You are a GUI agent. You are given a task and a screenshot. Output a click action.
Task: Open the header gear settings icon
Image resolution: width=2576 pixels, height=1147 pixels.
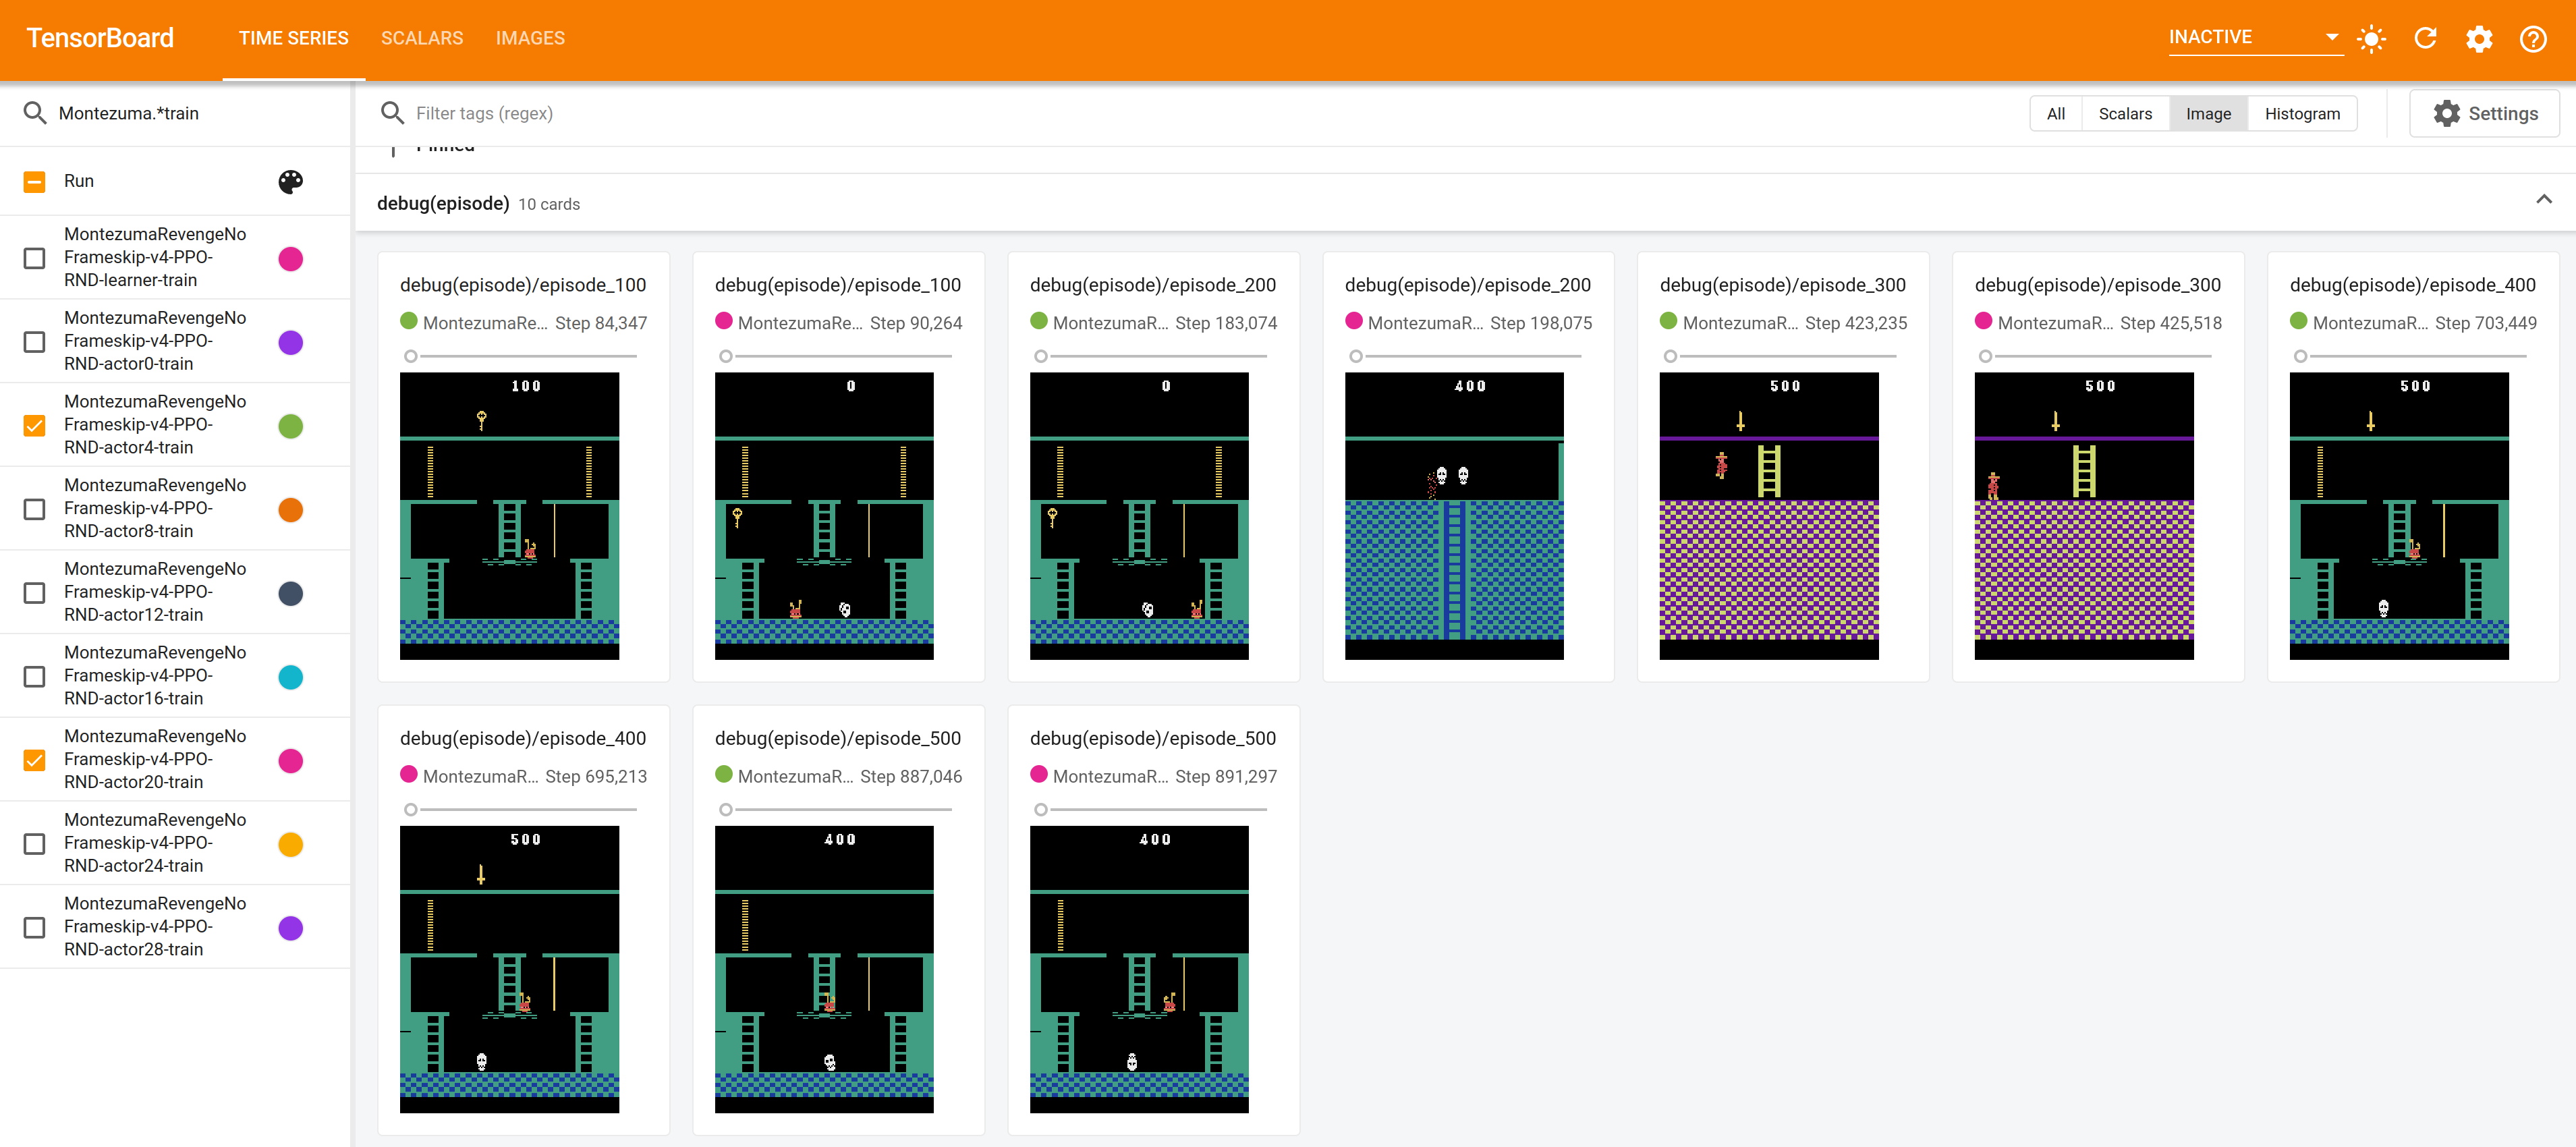point(2479,38)
